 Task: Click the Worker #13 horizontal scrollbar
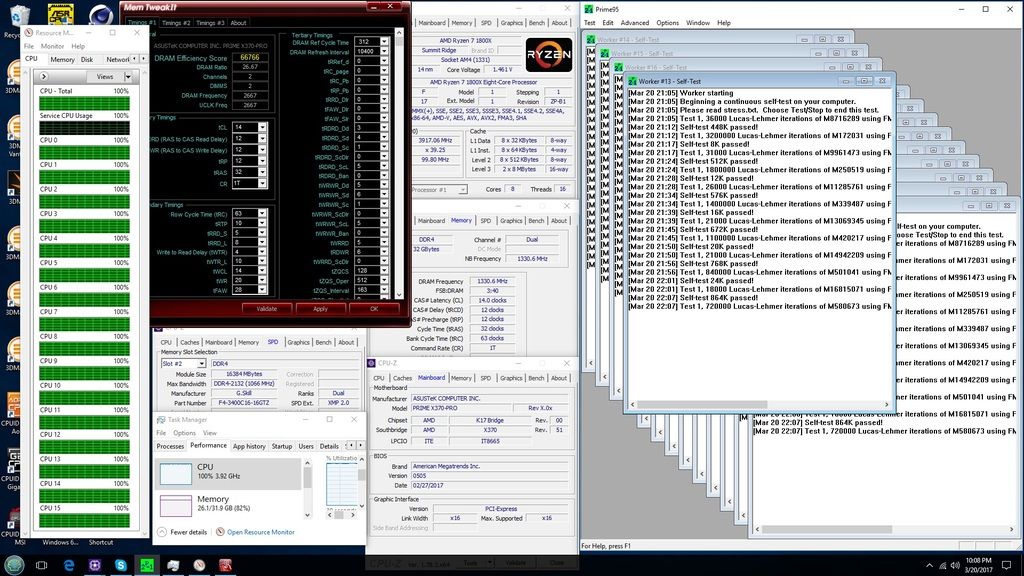tap(759, 405)
